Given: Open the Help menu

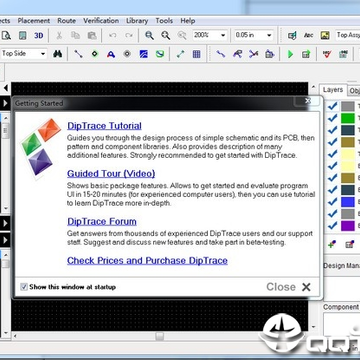Looking at the screenshot, I should tap(188, 21).
